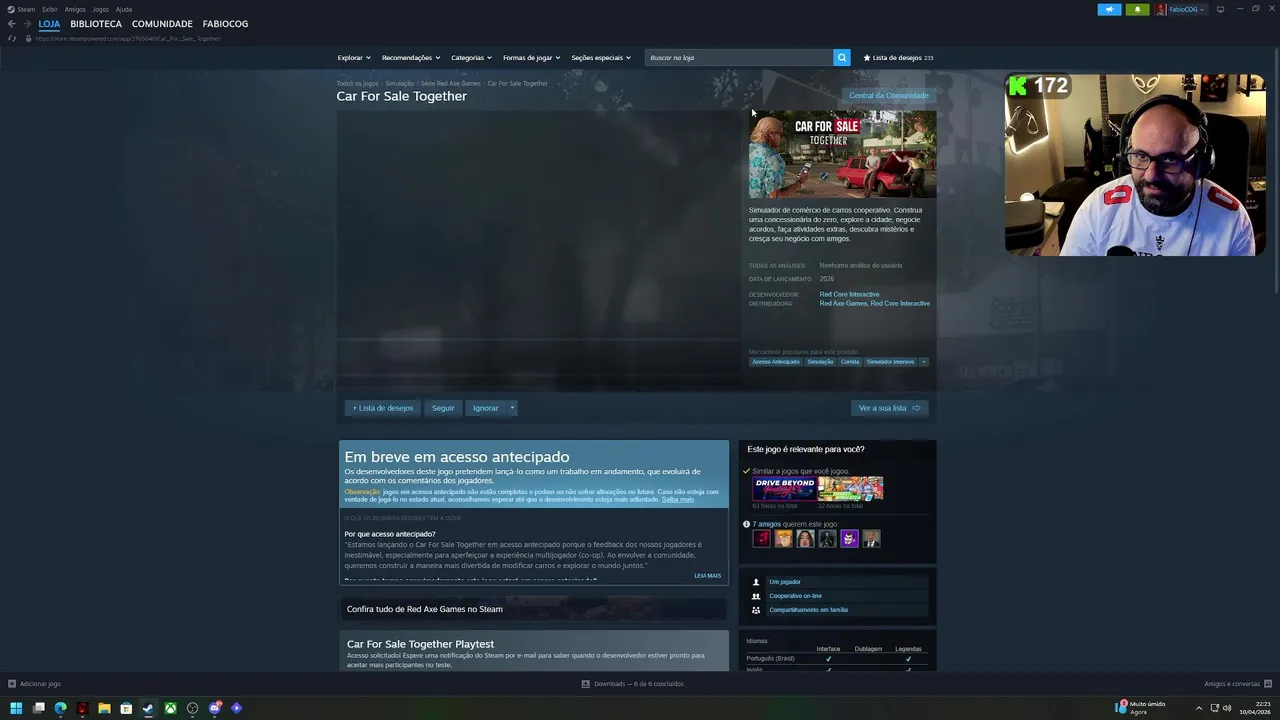Expand the Explorar store dropdown
Viewport: 1280px width, 720px height.
(x=354, y=58)
